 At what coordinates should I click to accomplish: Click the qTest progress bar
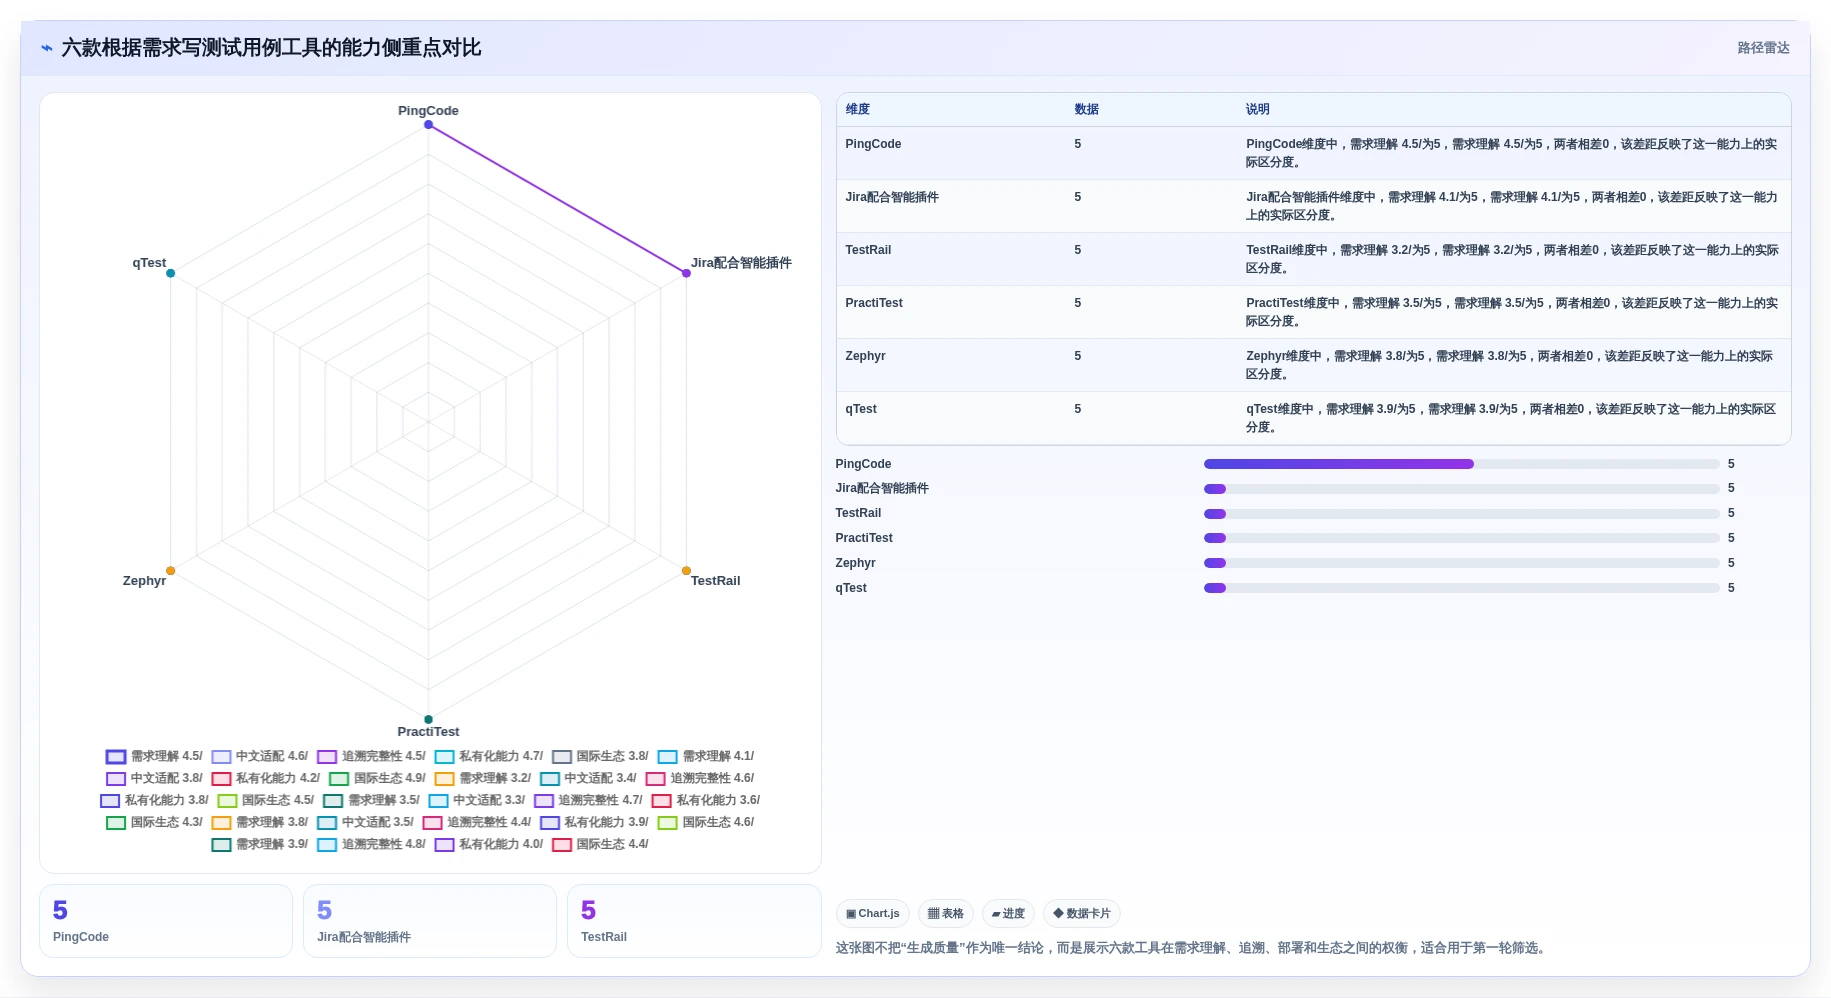pyautogui.click(x=1461, y=588)
